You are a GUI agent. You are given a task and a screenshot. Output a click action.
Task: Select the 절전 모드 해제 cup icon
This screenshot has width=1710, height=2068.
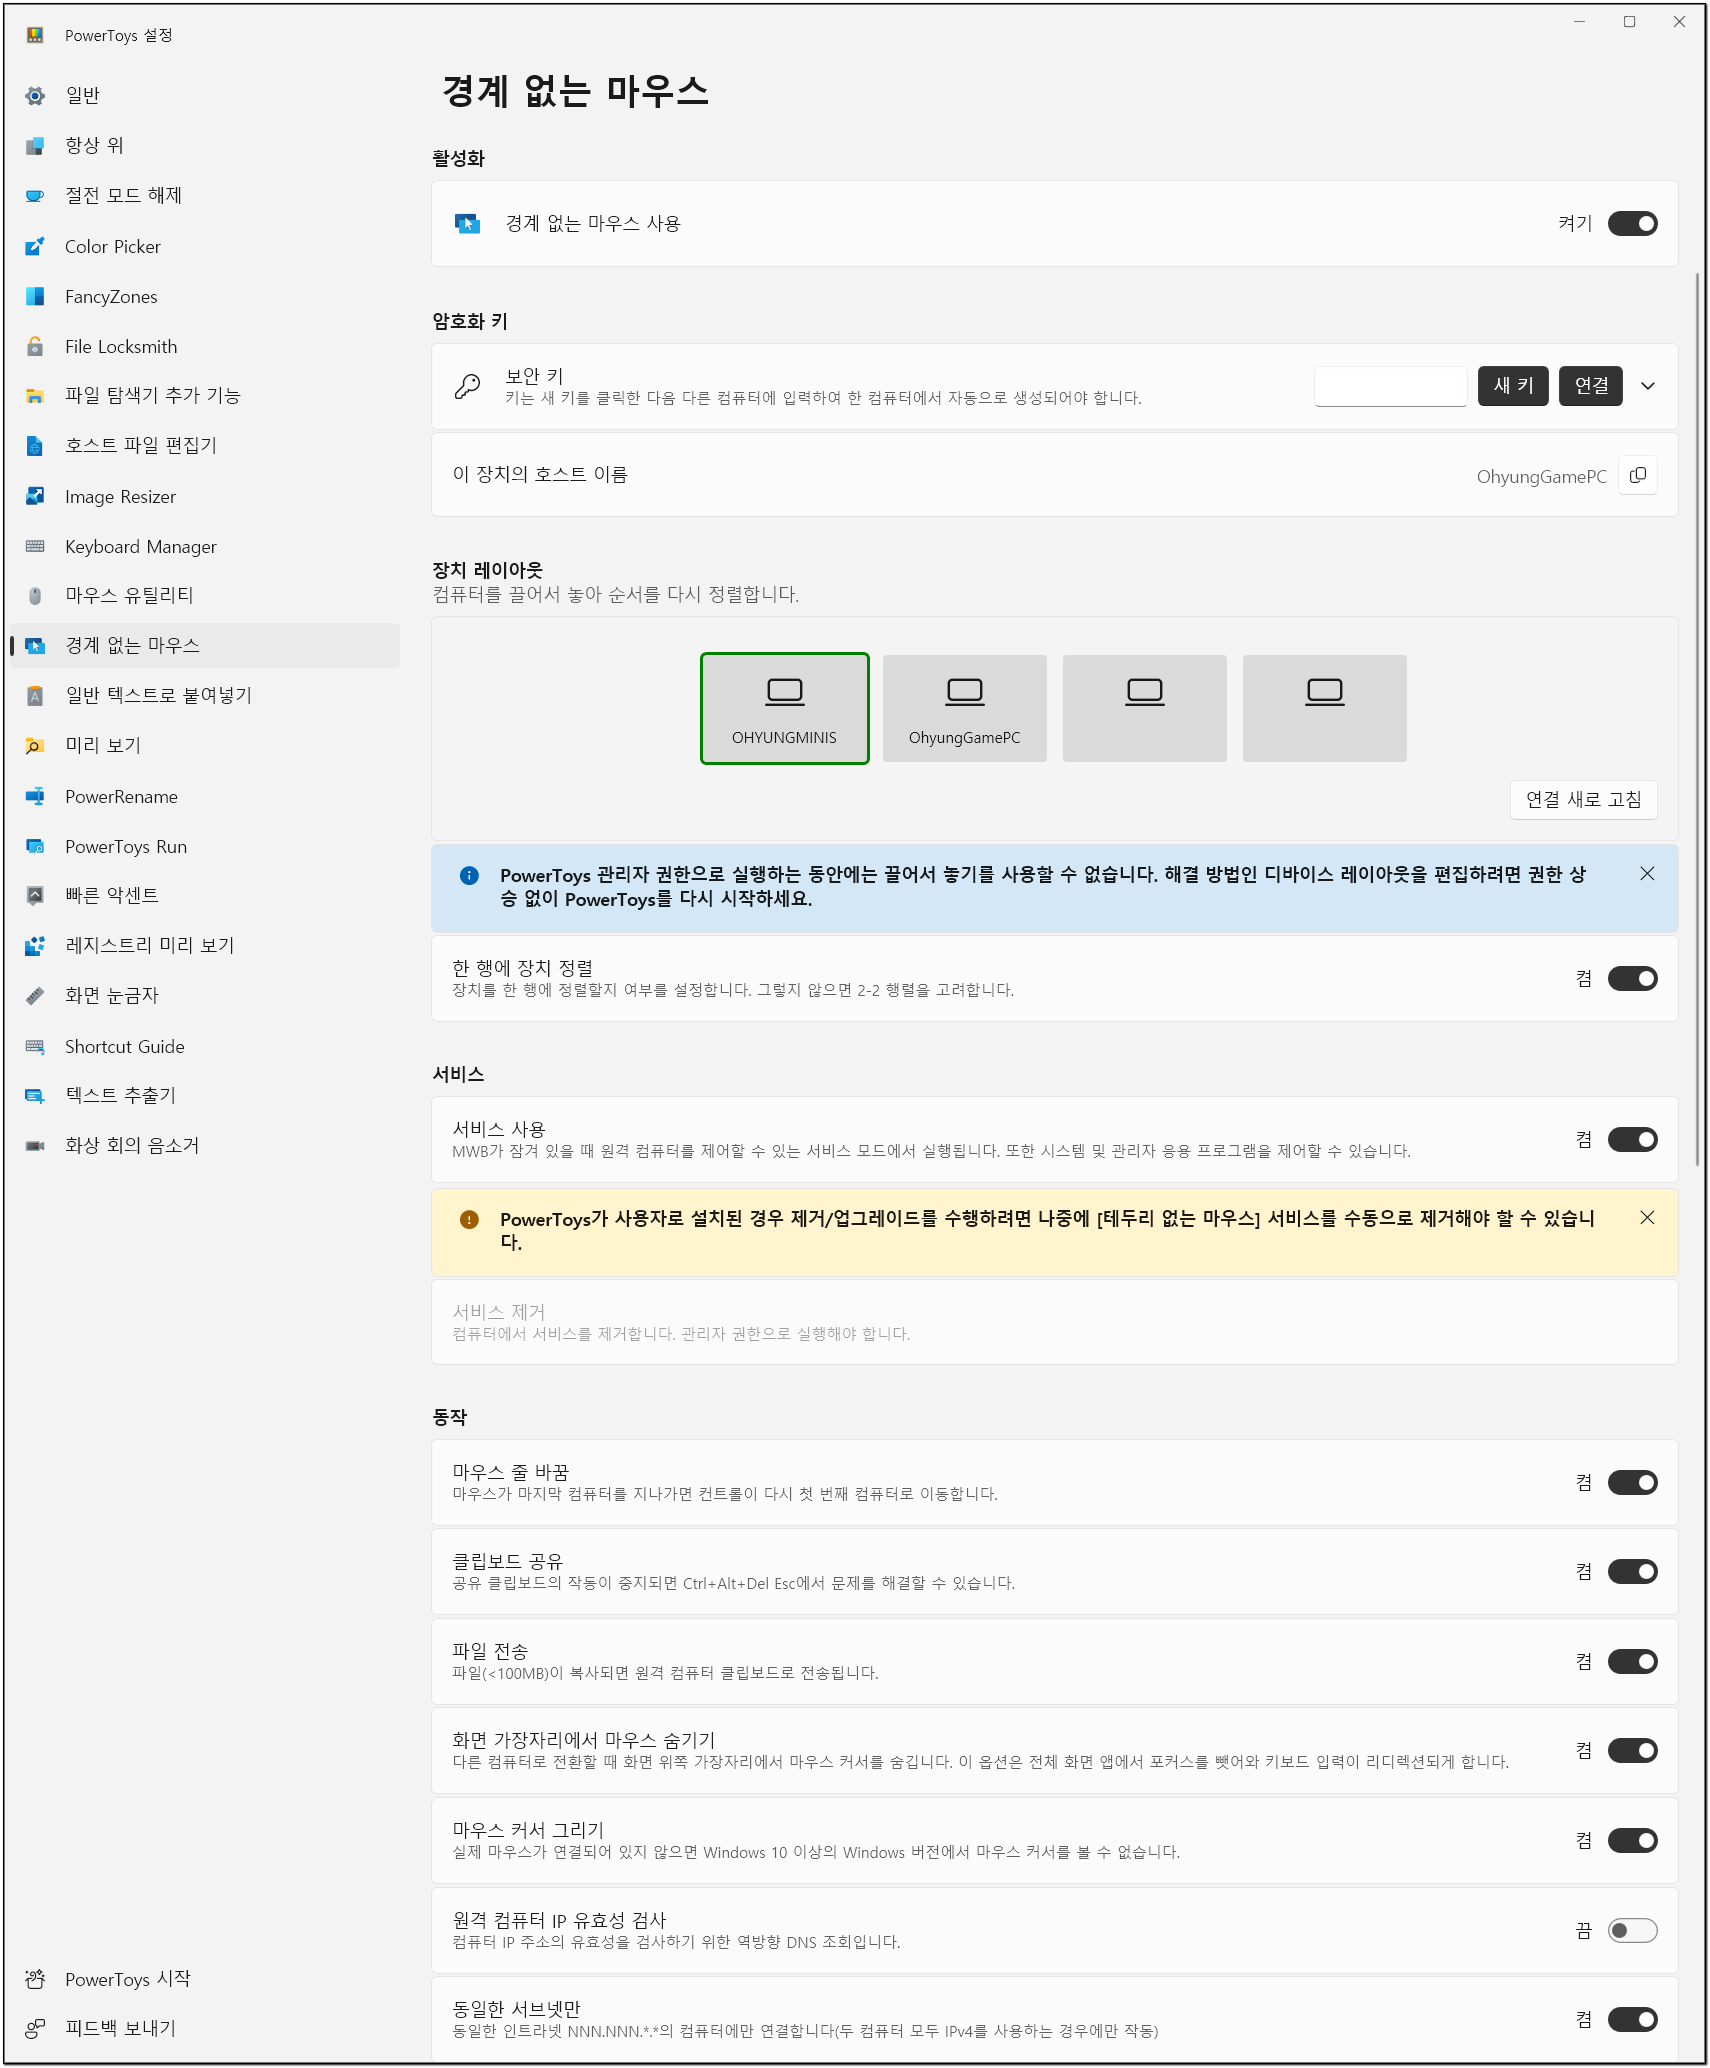coord(35,196)
